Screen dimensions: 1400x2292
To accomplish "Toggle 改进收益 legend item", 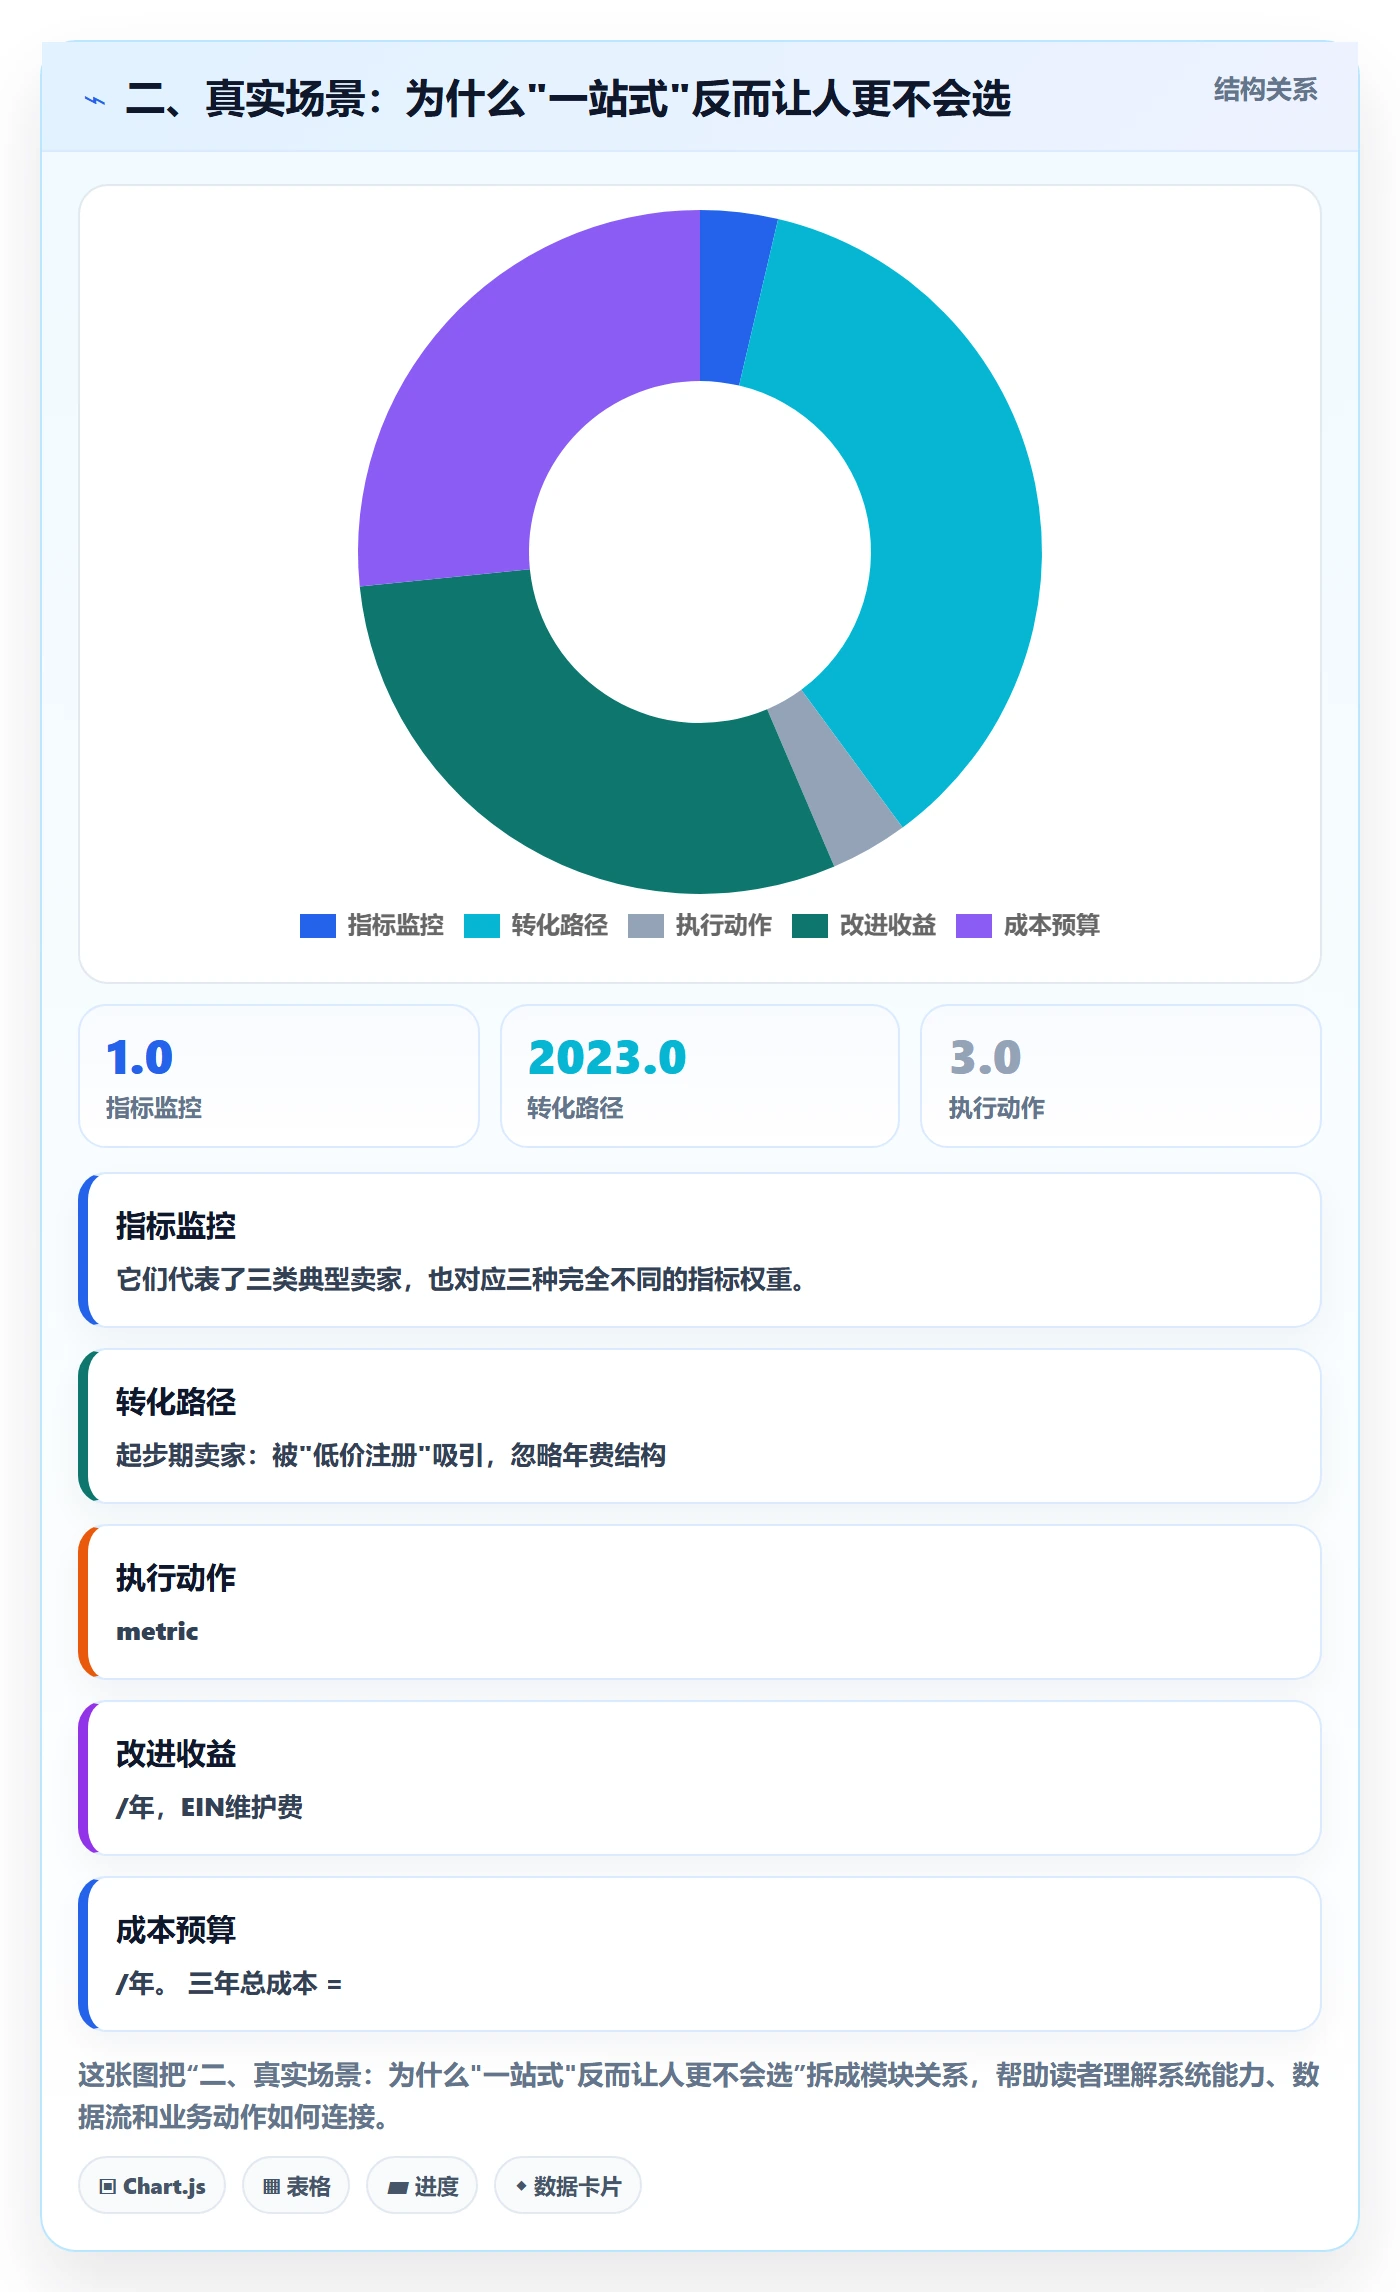I will coord(864,926).
